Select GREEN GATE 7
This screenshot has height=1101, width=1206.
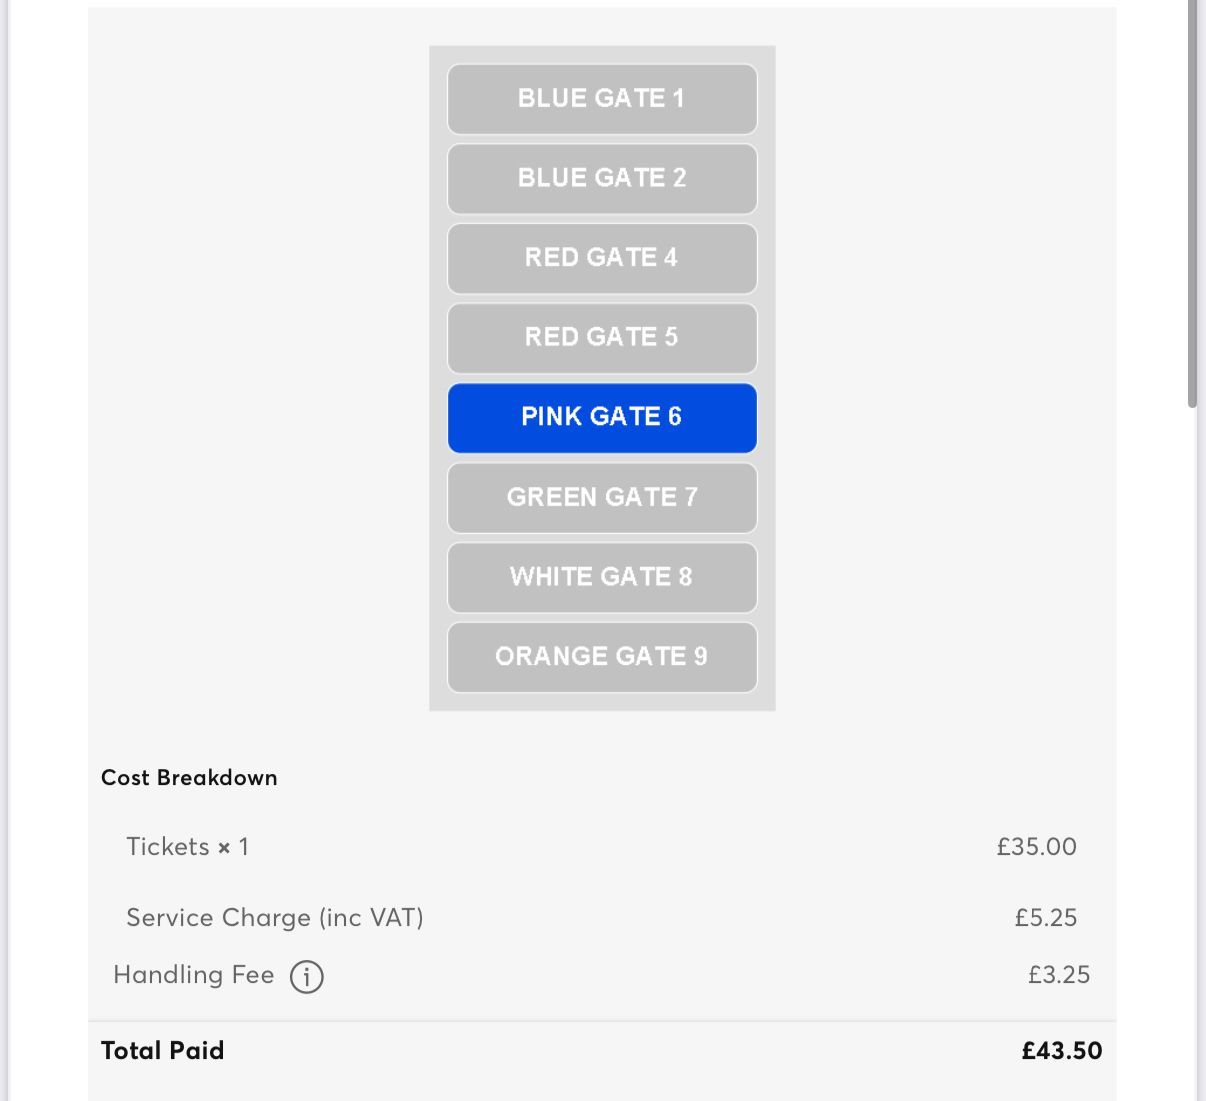point(602,497)
